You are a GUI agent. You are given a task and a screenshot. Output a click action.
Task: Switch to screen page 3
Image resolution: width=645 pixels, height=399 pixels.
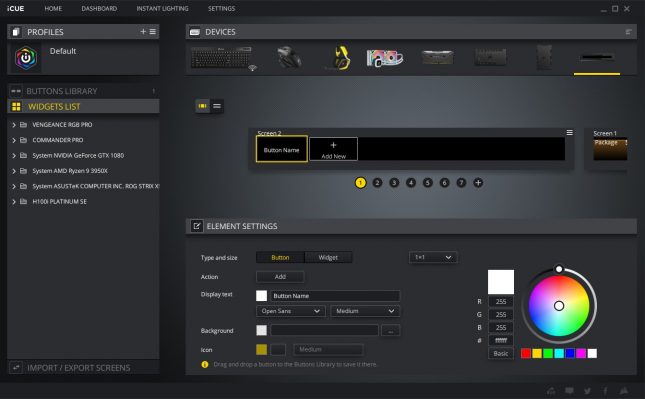click(x=394, y=183)
